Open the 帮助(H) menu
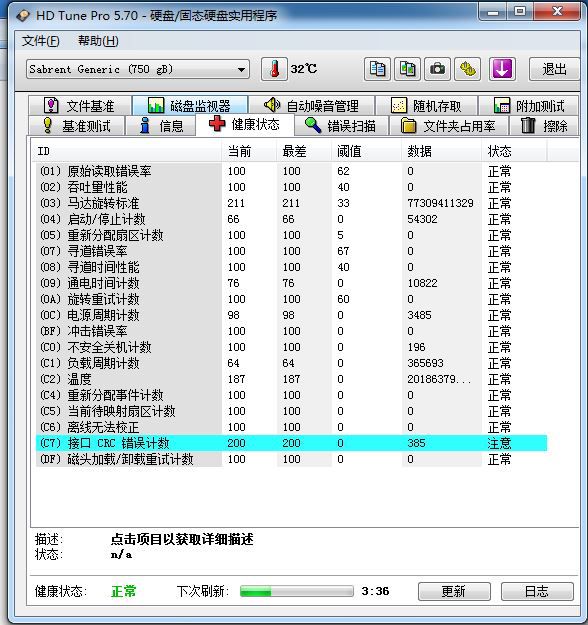The image size is (588, 625). pos(98,41)
